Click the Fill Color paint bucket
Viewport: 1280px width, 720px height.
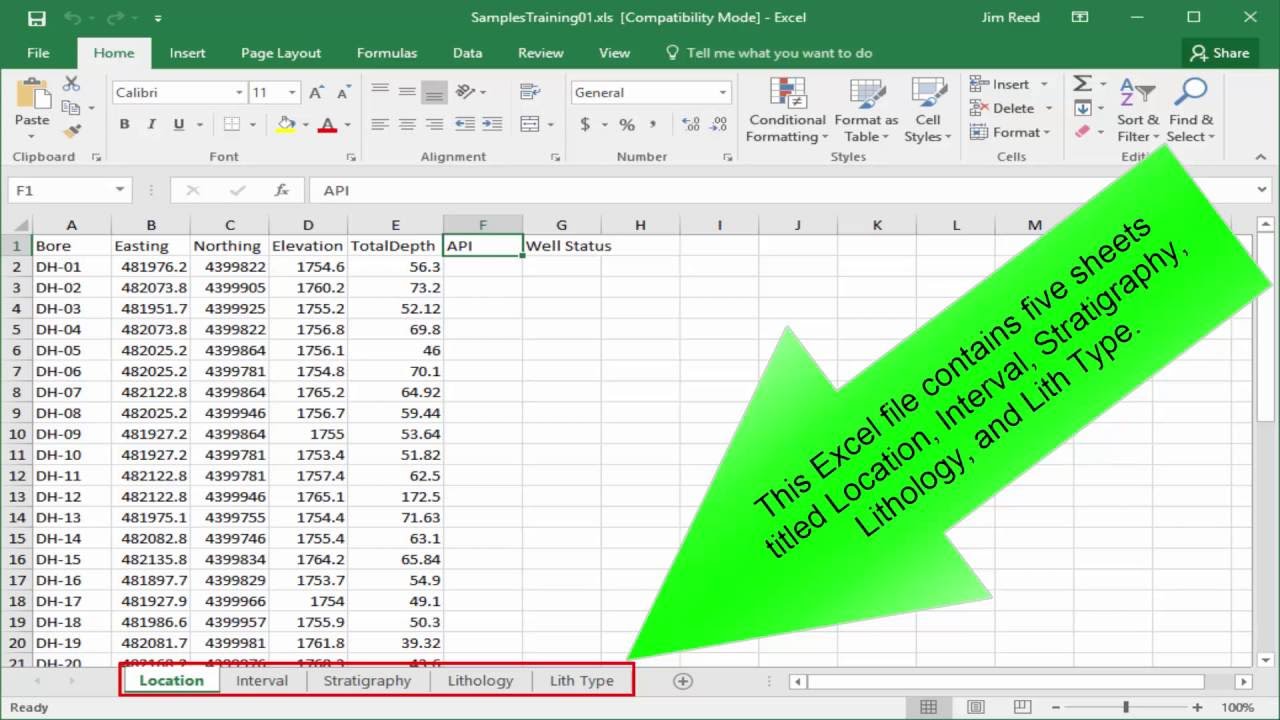coord(286,124)
